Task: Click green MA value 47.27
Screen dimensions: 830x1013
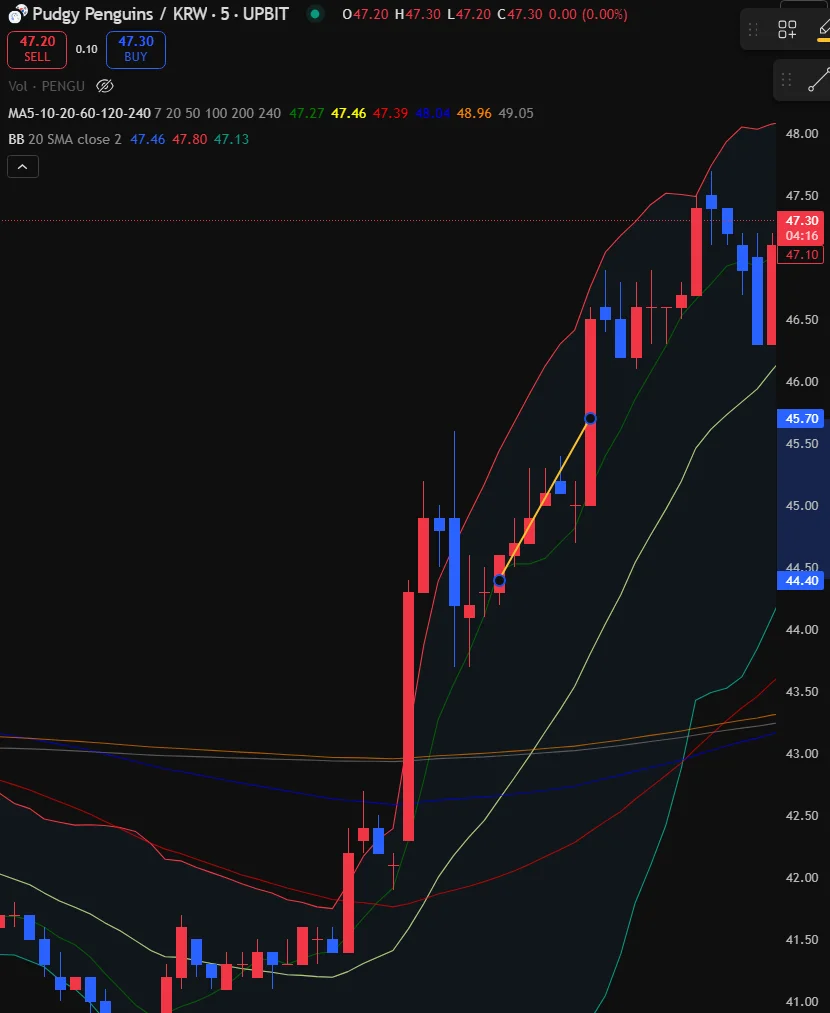Action: pos(306,113)
